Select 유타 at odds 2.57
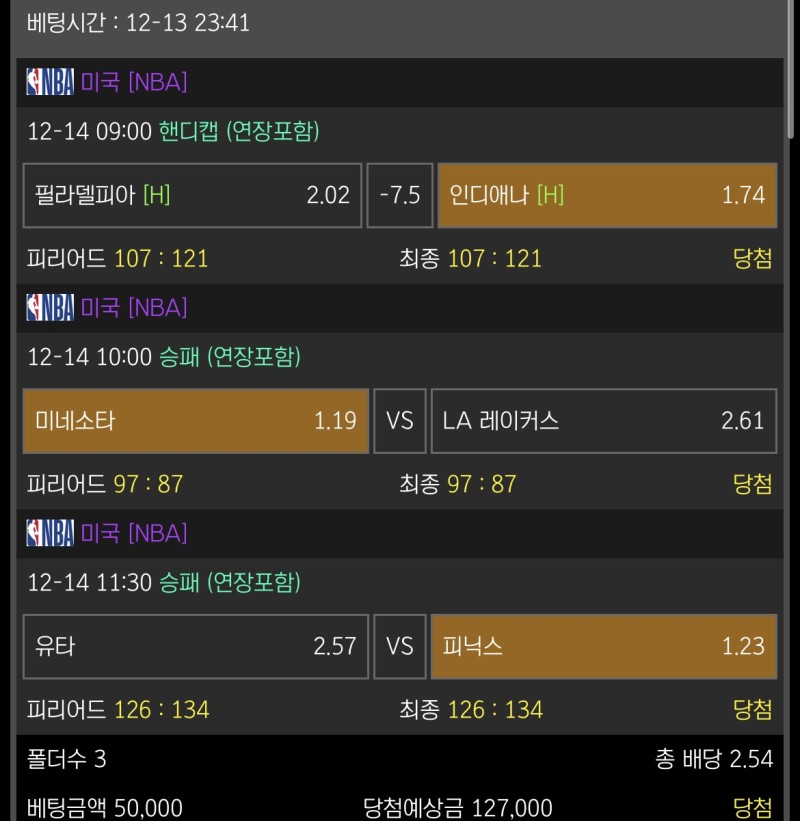Screen dimensions: 800x821 [195, 647]
